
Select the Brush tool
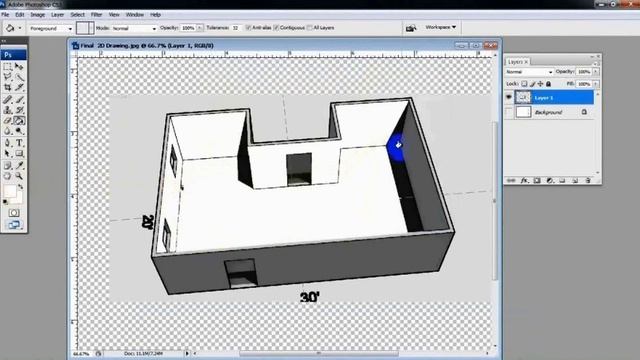coord(19,99)
